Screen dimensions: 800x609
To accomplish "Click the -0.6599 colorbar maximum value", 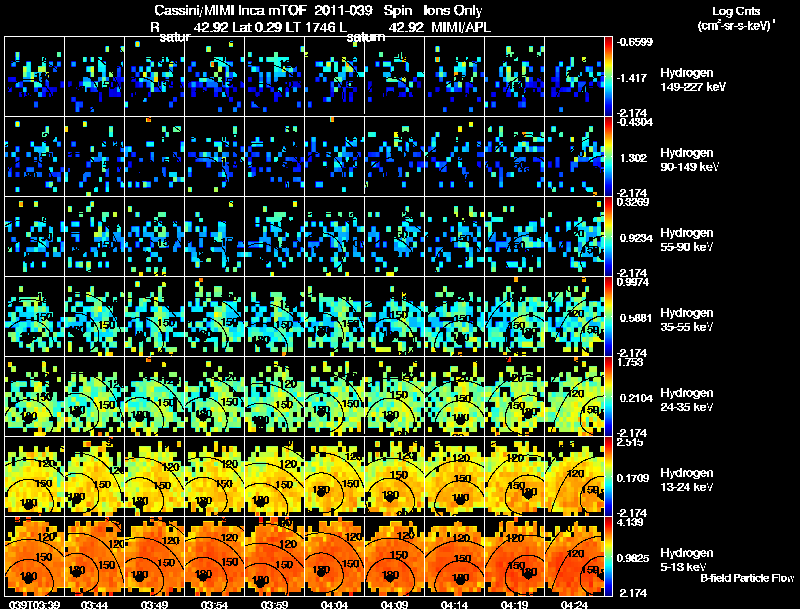I will point(634,42).
